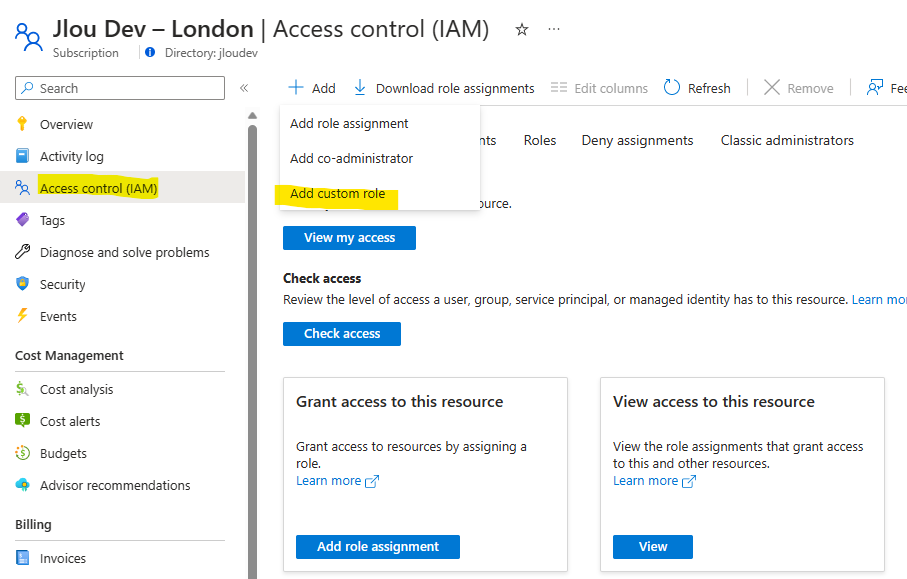Image resolution: width=907 pixels, height=579 pixels.
Task: Select Access control (IAM) in sidebar
Action: pos(98,188)
